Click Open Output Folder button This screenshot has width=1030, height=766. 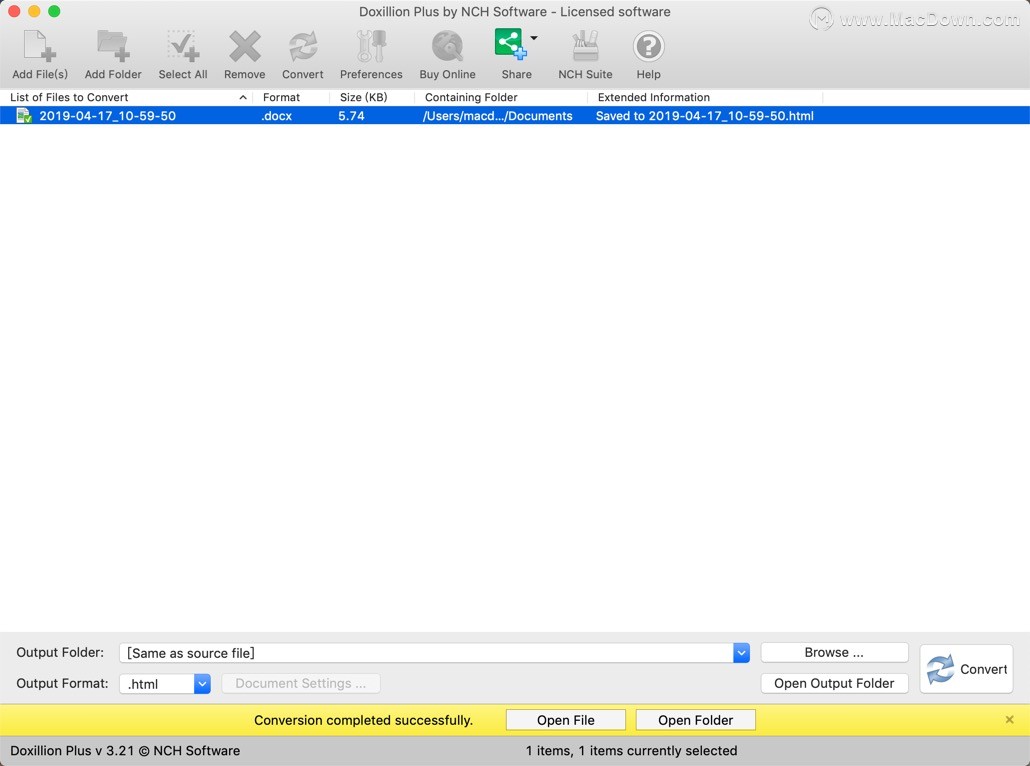(834, 683)
